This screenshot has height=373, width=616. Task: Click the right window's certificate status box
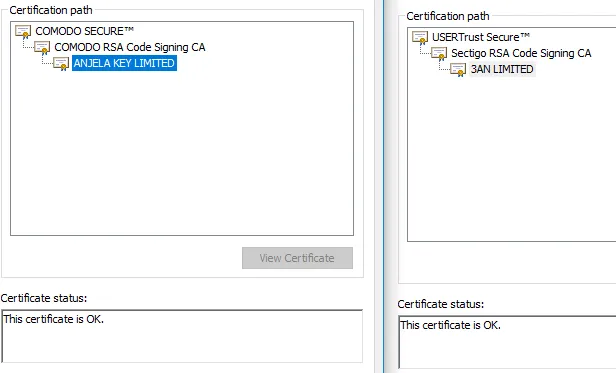(508, 342)
